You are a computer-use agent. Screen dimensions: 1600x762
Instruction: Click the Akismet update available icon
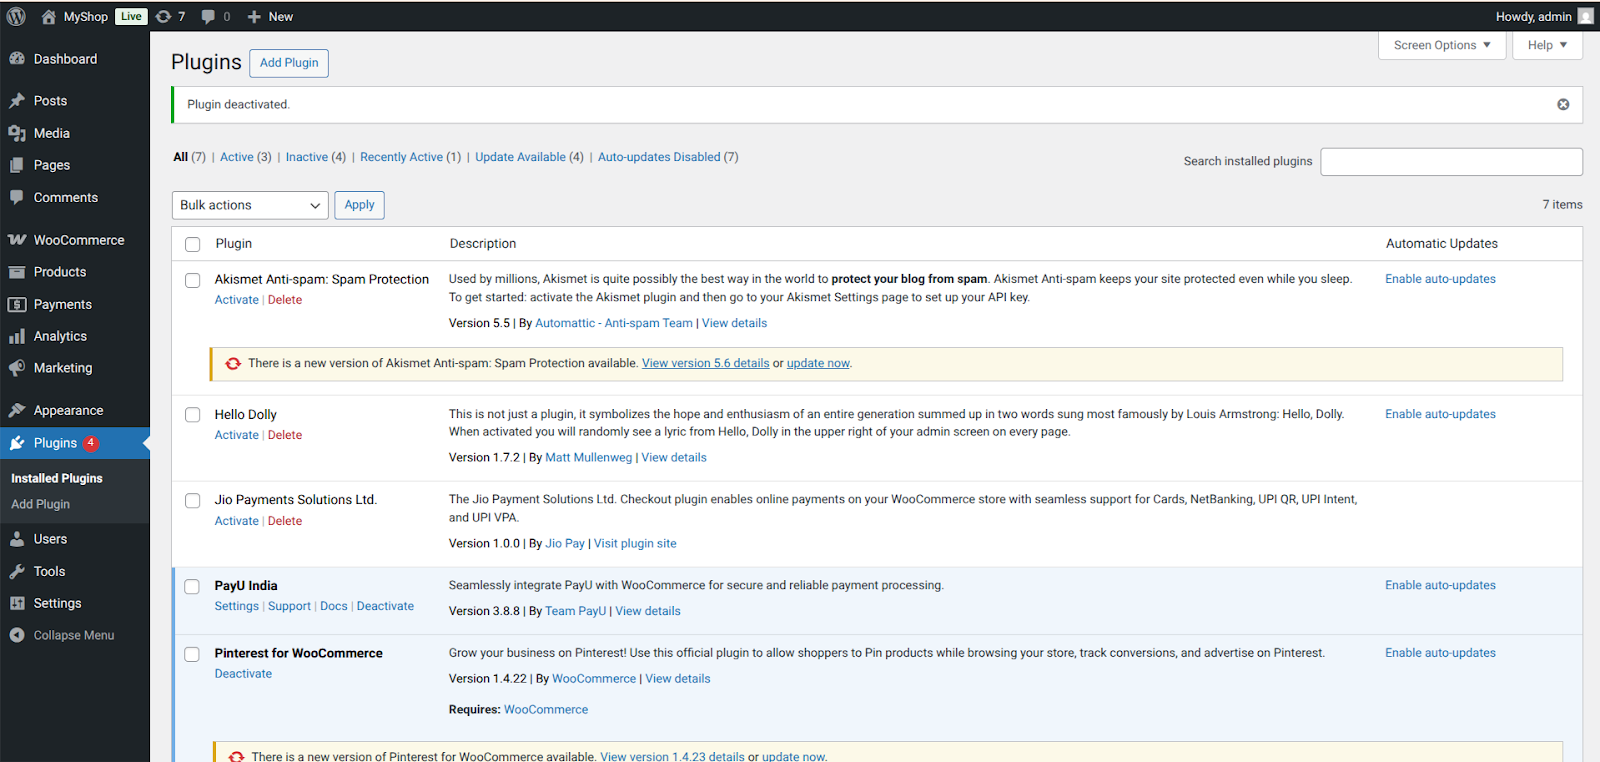233,363
